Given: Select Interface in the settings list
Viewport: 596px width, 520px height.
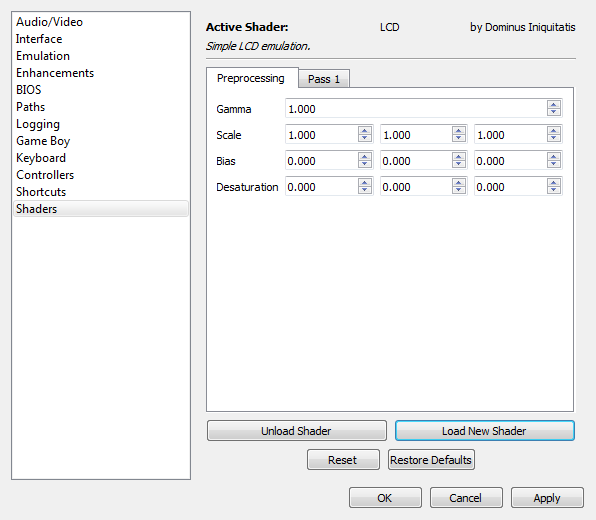Looking at the screenshot, I should [101, 39].
